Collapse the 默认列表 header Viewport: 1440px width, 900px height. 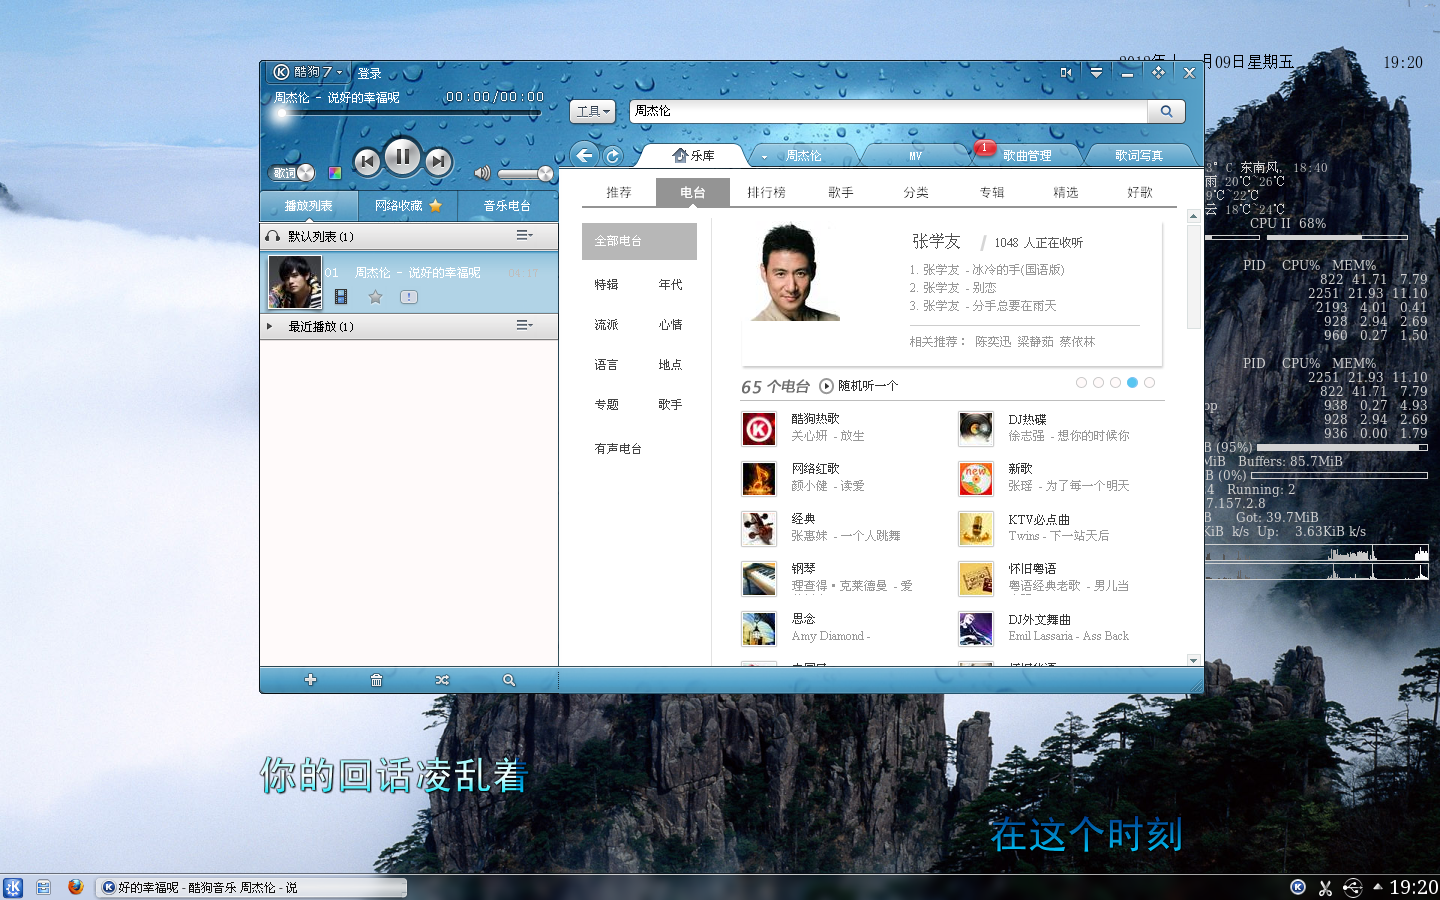(x=409, y=236)
